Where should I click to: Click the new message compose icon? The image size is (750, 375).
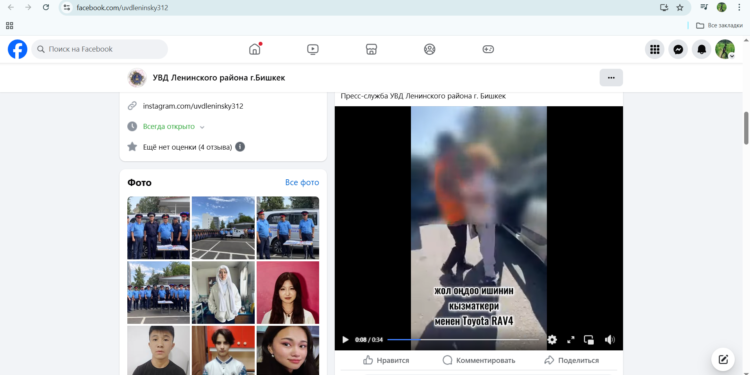[x=723, y=359]
